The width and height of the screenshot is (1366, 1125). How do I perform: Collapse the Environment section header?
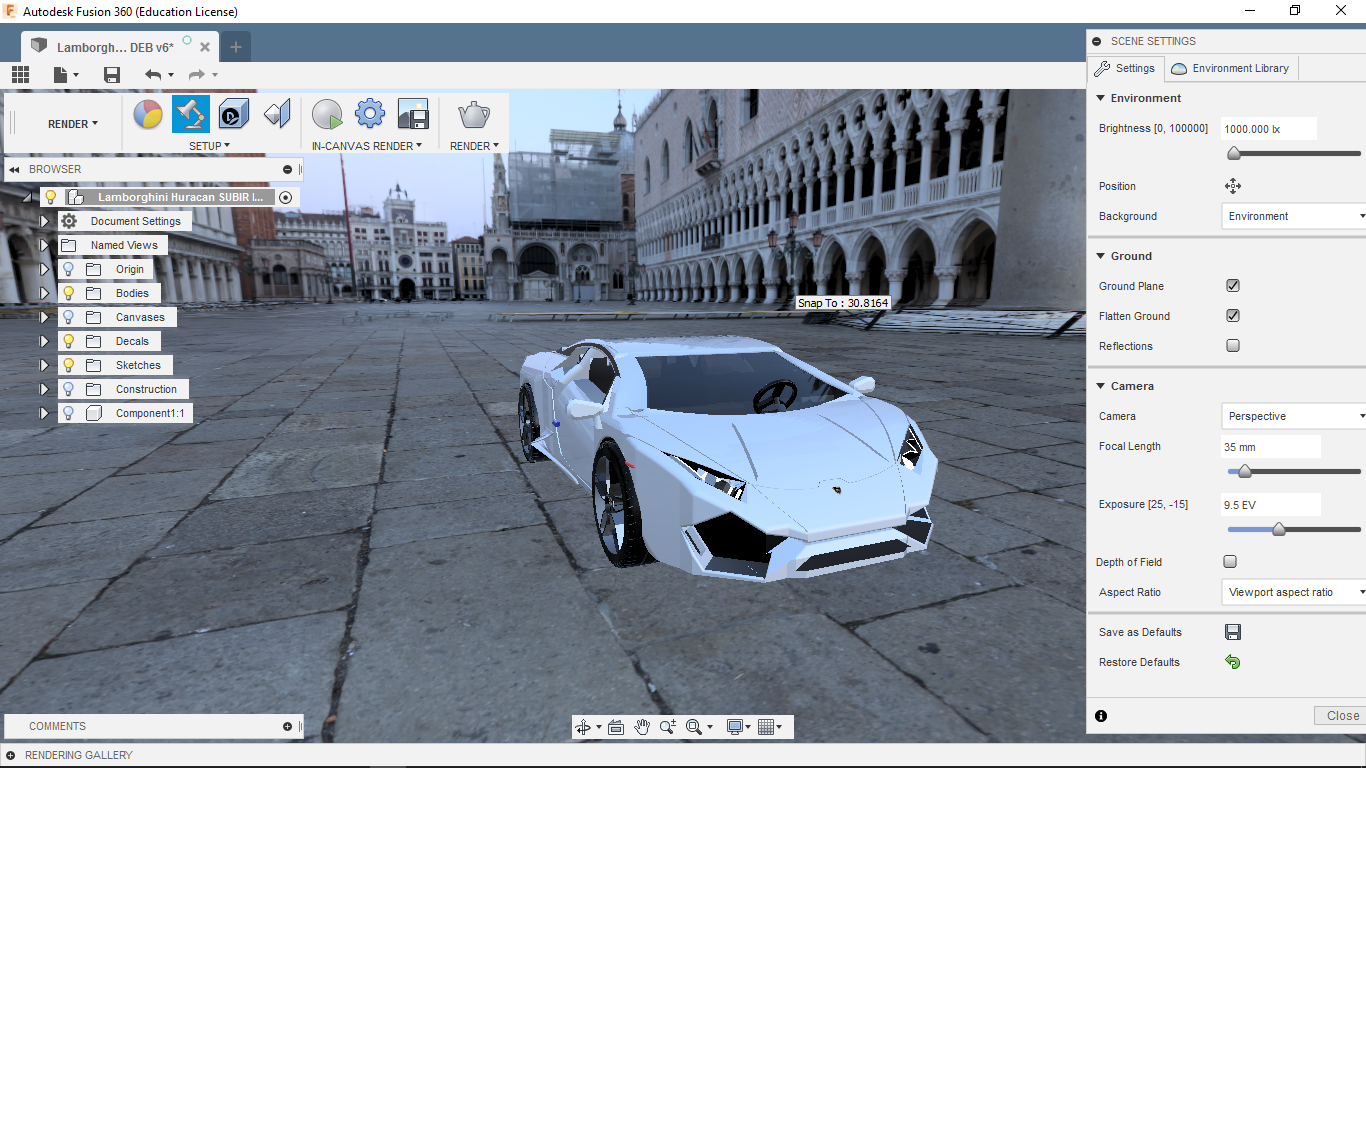[x=1101, y=98]
